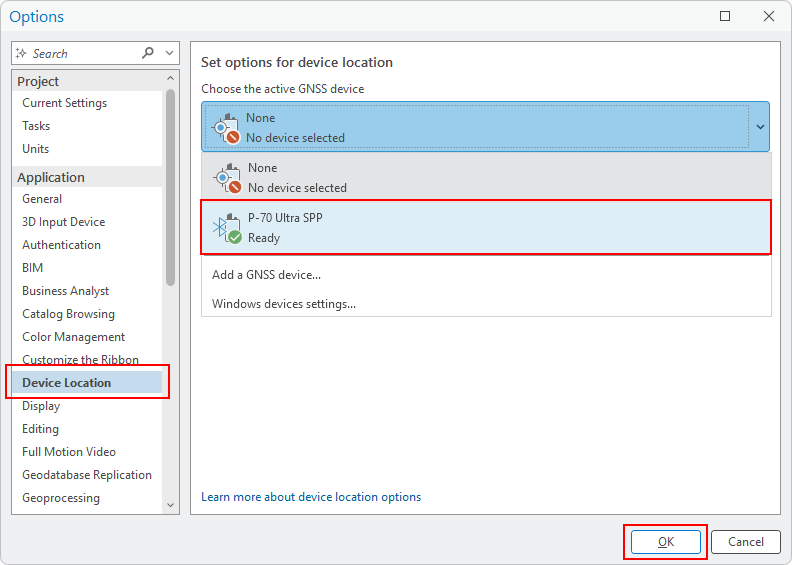Open the Geoprocessing options page
Image resolution: width=792 pixels, height=565 pixels.
[61, 498]
